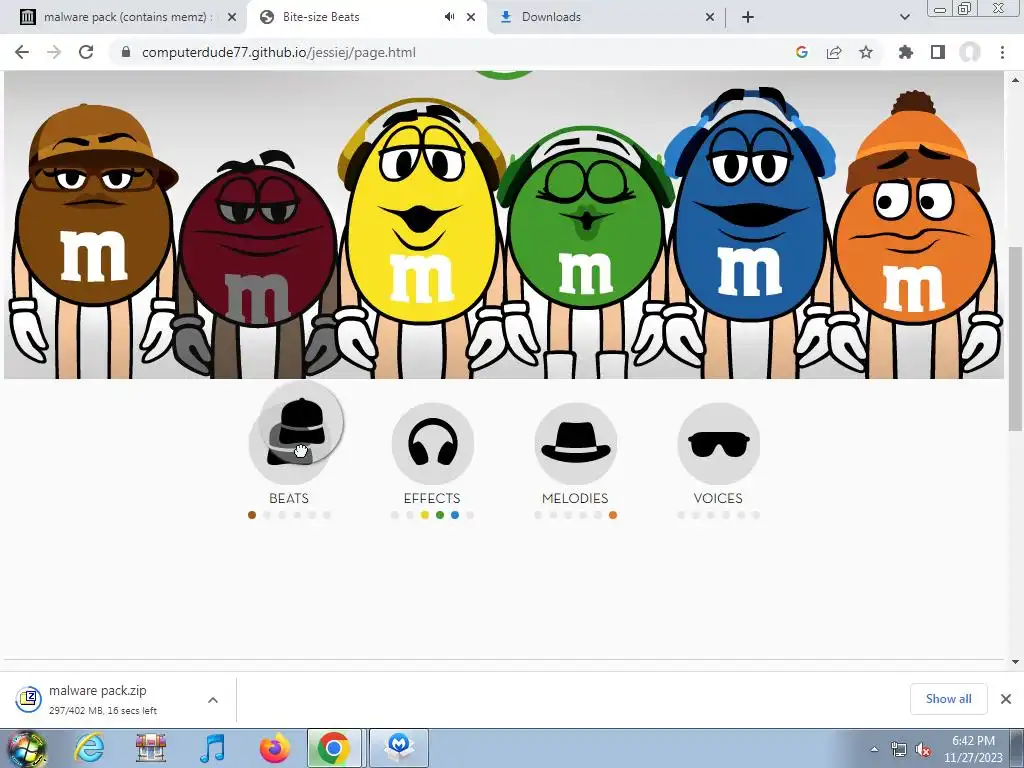Open the Chrome profile avatar
Screen dimensions: 1024x768
point(970,52)
